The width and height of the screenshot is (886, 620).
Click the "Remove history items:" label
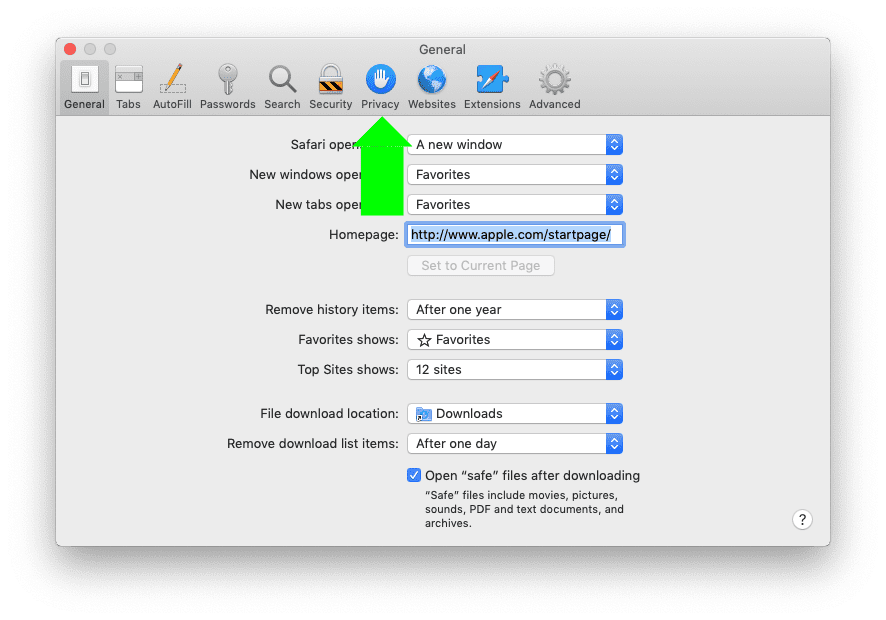click(332, 310)
